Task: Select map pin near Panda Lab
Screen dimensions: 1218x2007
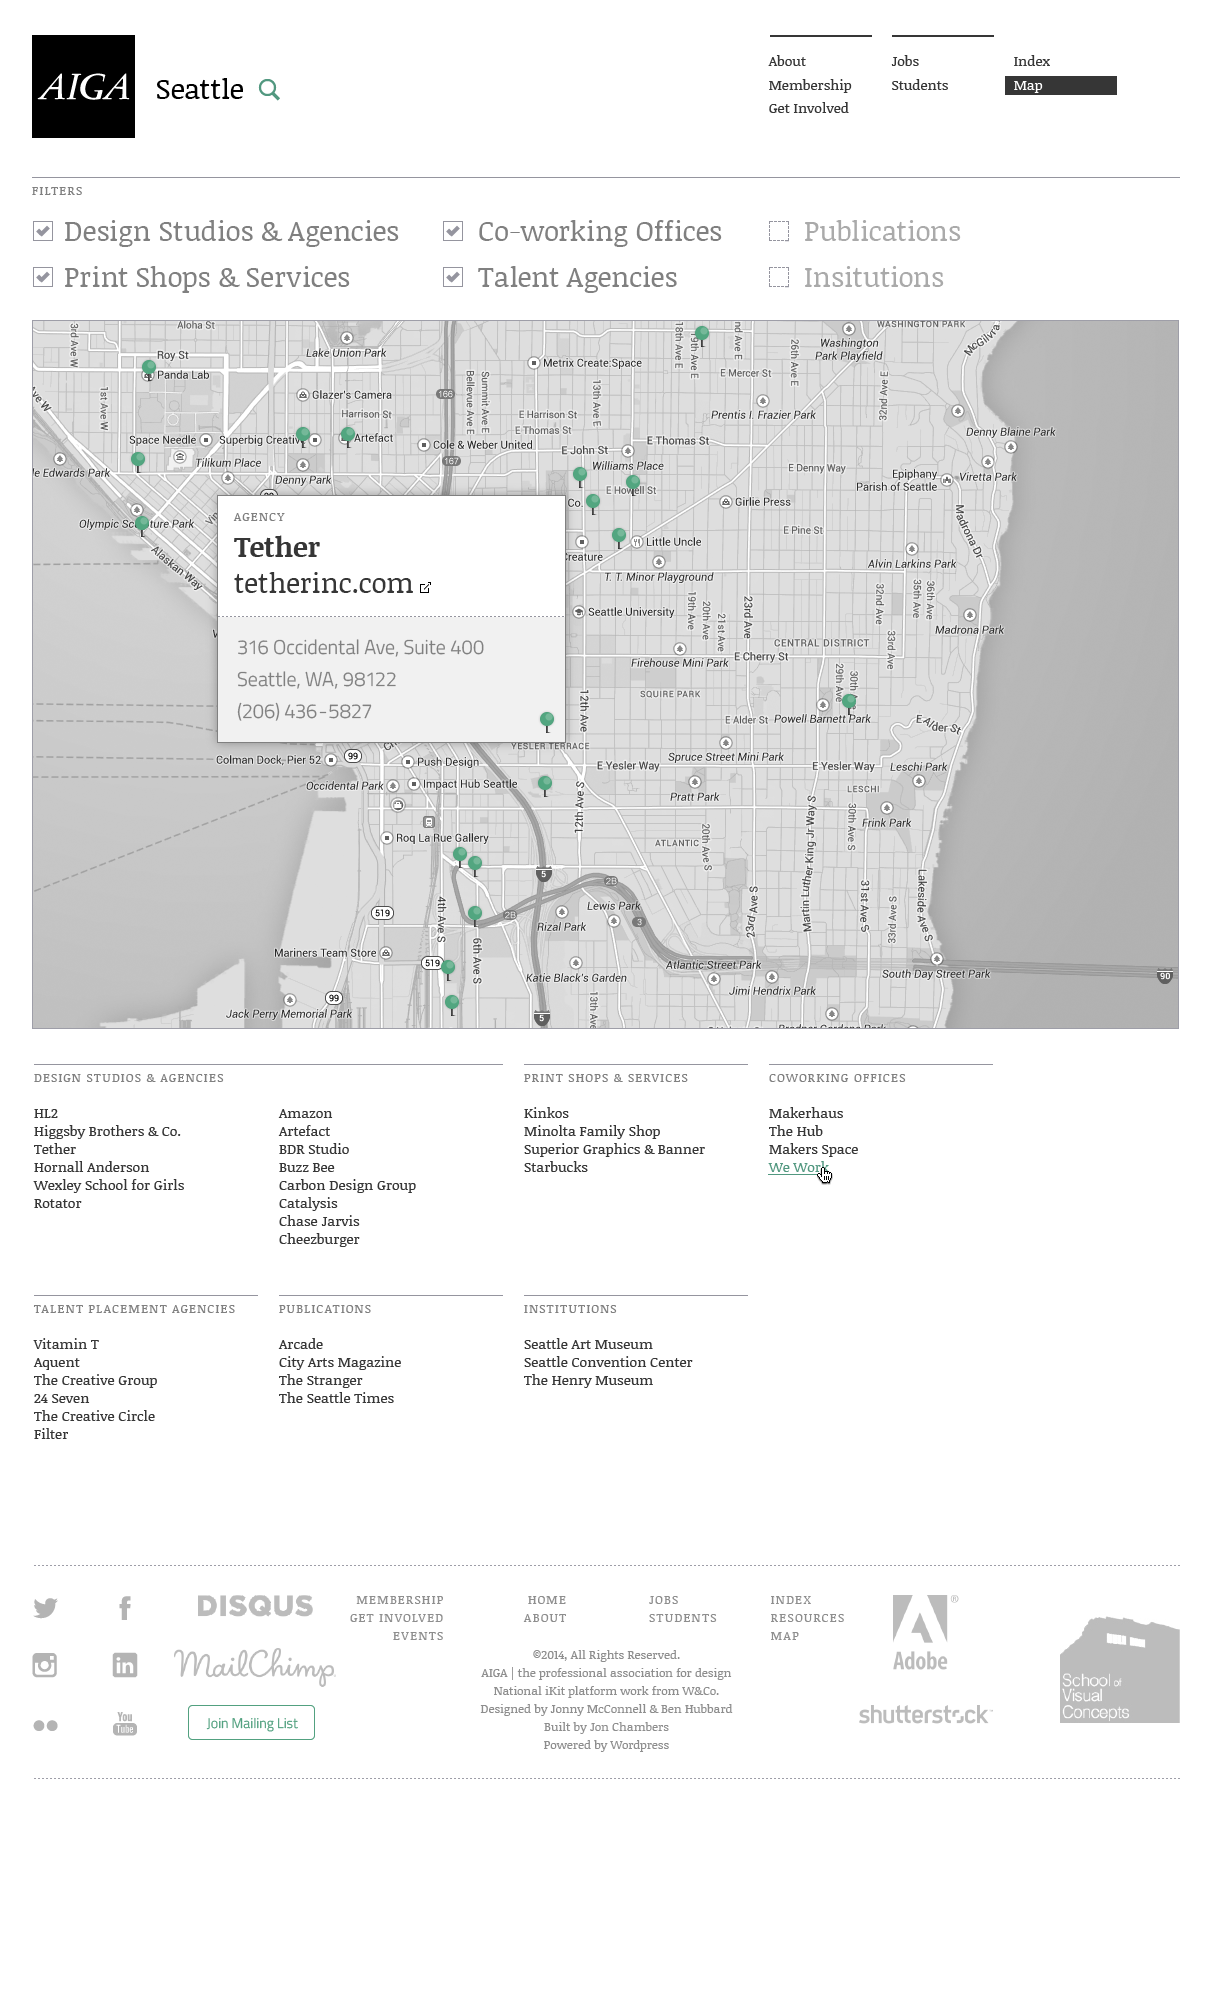Action: click(x=149, y=370)
